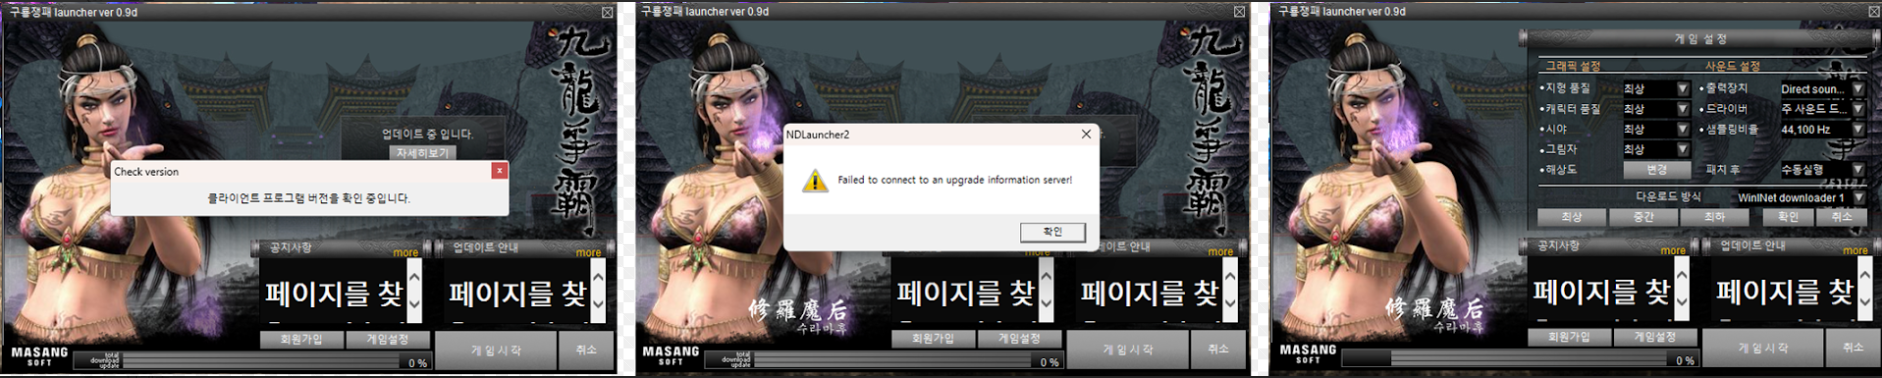Open 공지사항 more link, 게임 설정 launcher
Screen dimensions: 1882x378
[1673, 250]
